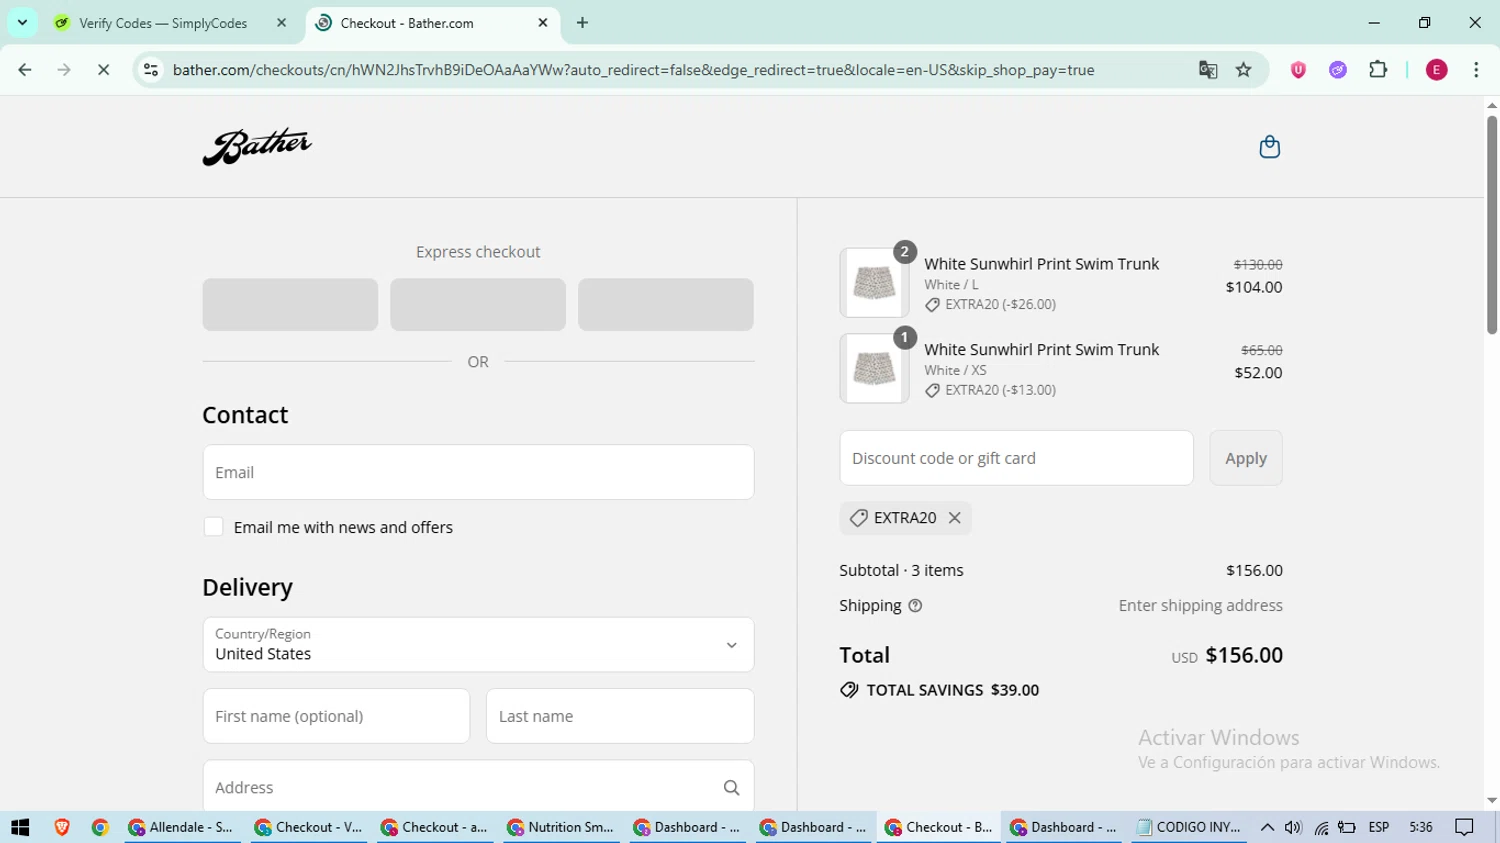Open the battery tray icon
Screen dimensions: 1500x843
1347,827
